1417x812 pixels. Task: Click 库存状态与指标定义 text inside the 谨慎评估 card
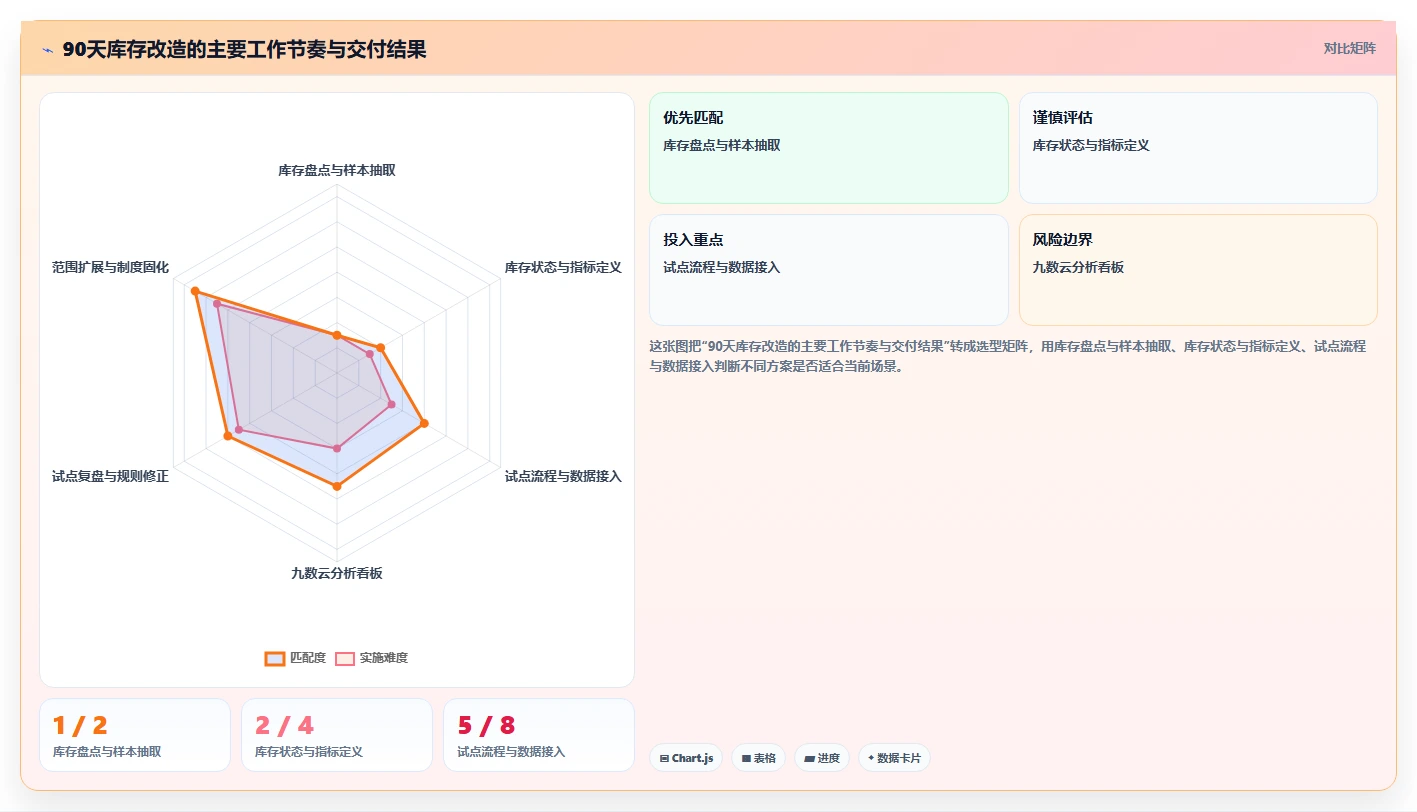[x=1091, y=145]
